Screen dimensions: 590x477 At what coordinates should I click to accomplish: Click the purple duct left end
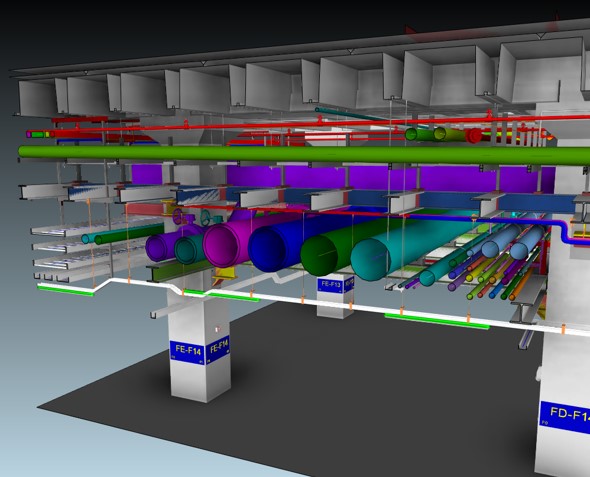click(x=157, y=248)
